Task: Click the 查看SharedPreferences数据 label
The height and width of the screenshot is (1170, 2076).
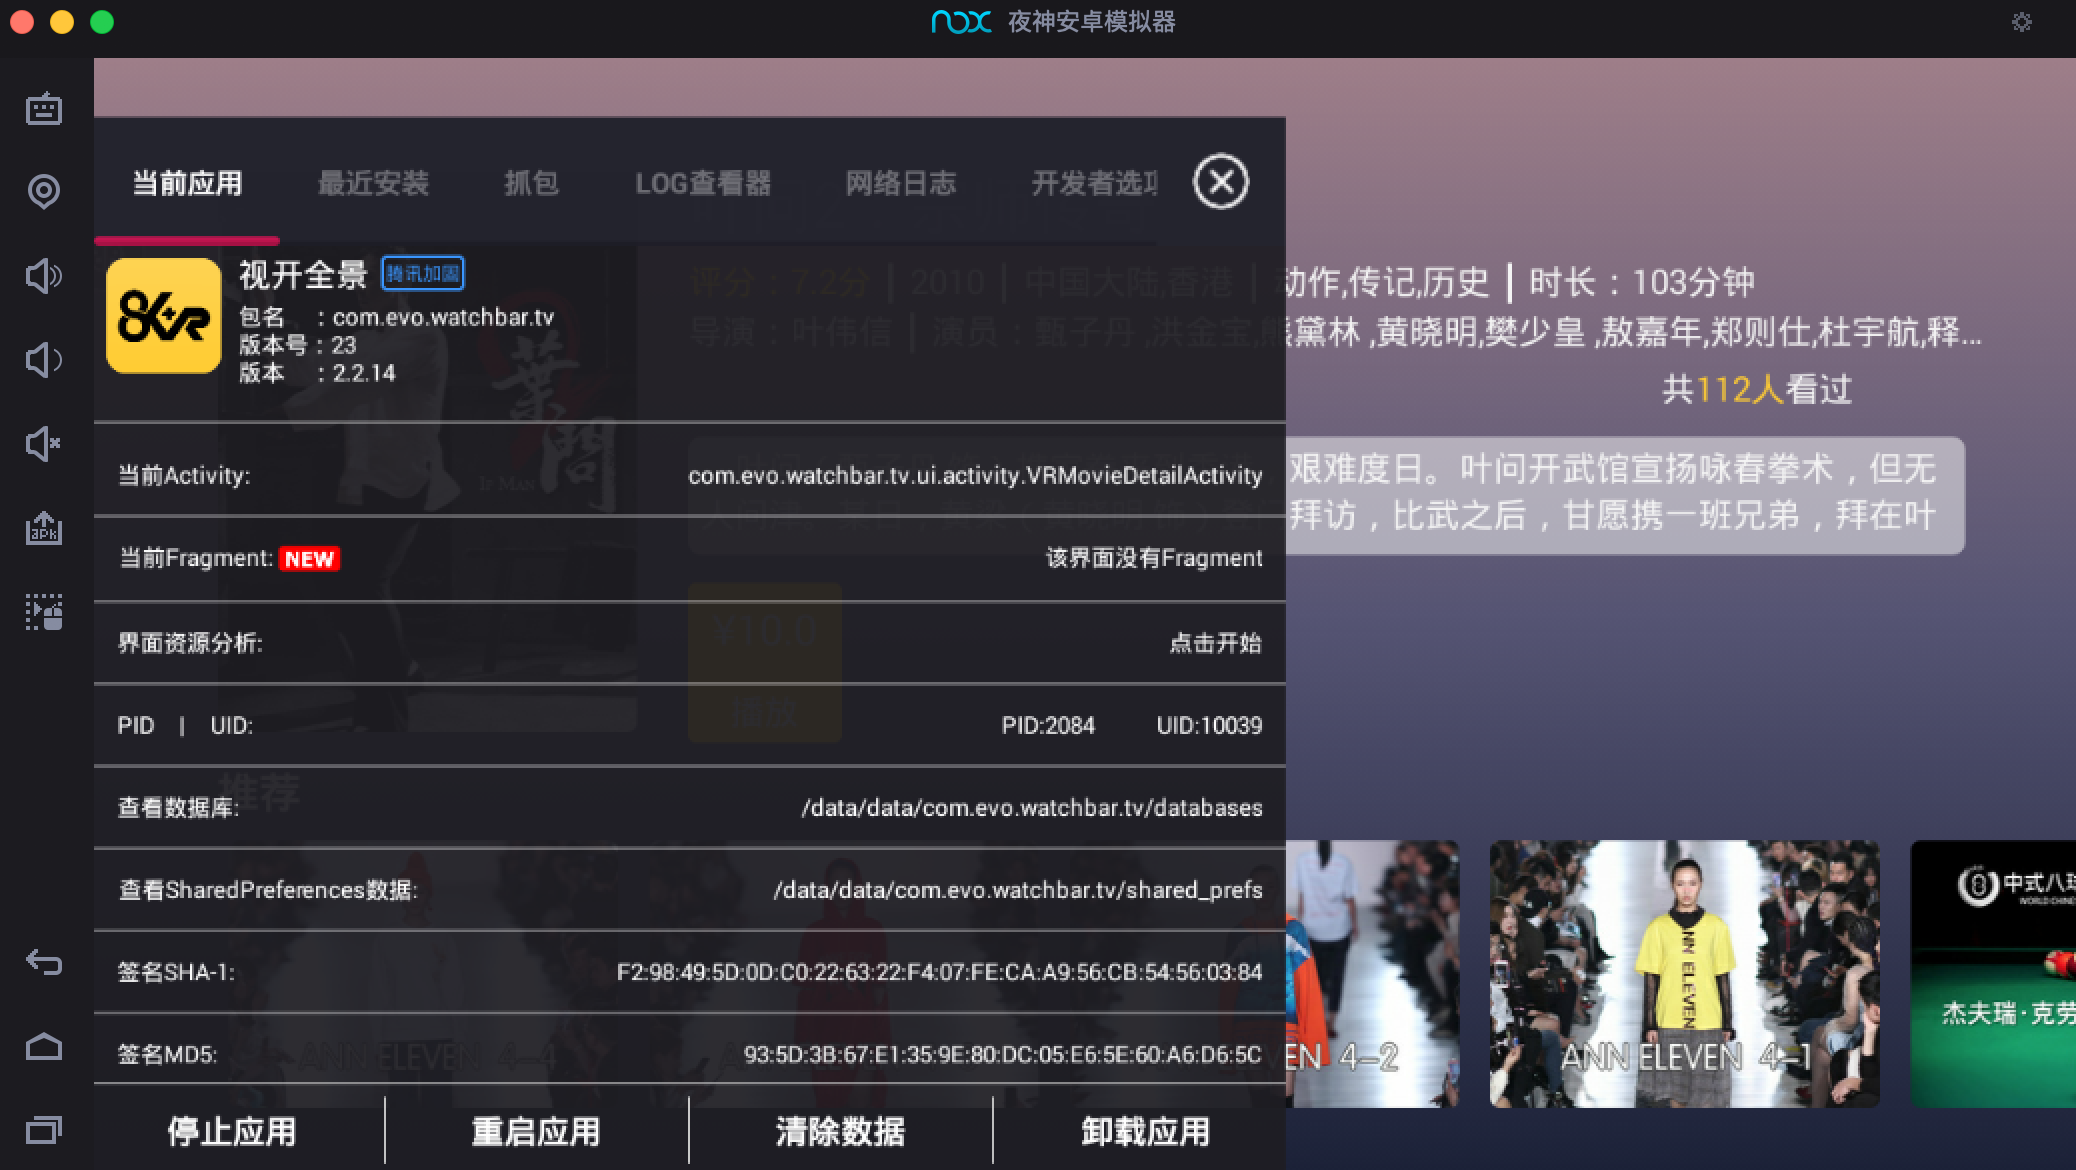Action: click(x=268, y=890)
